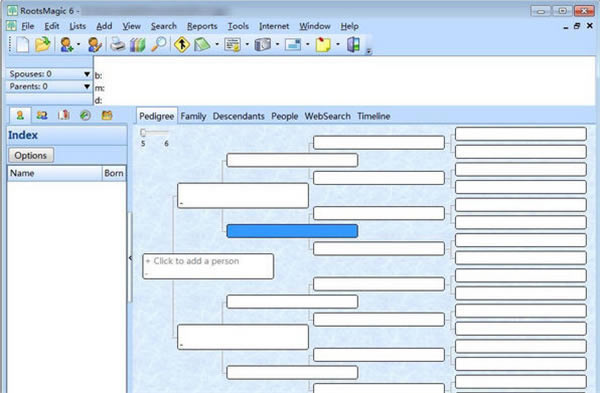The image size is (600, 393).
Task: Select the bookmarks sidebar tab icon
Action: (64, 115)
